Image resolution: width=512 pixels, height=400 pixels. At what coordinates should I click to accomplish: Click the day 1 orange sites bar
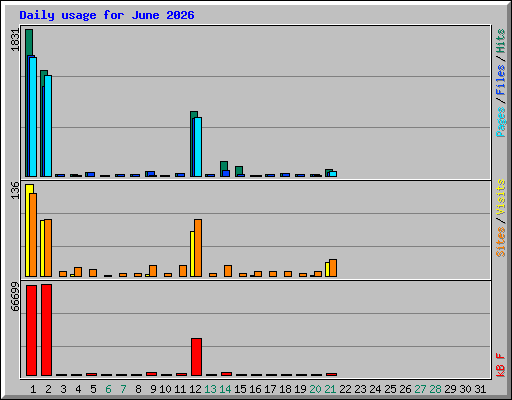(x=33, y=235)
